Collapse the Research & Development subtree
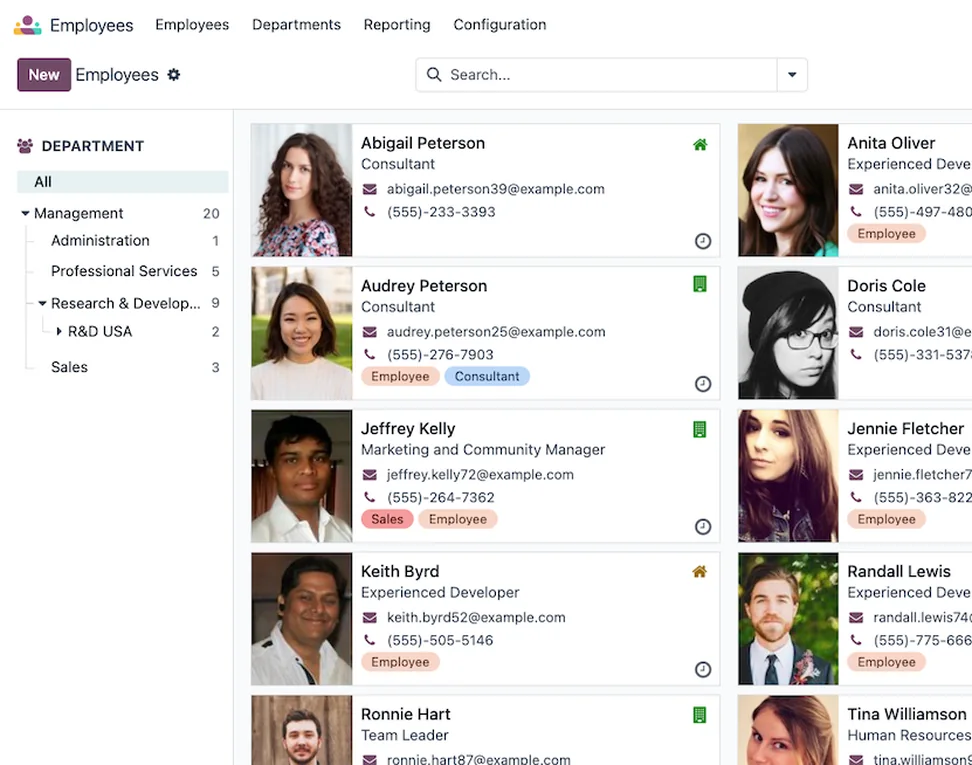The height and width of the screenshot is (765, 972). click(x=42, y=304)
